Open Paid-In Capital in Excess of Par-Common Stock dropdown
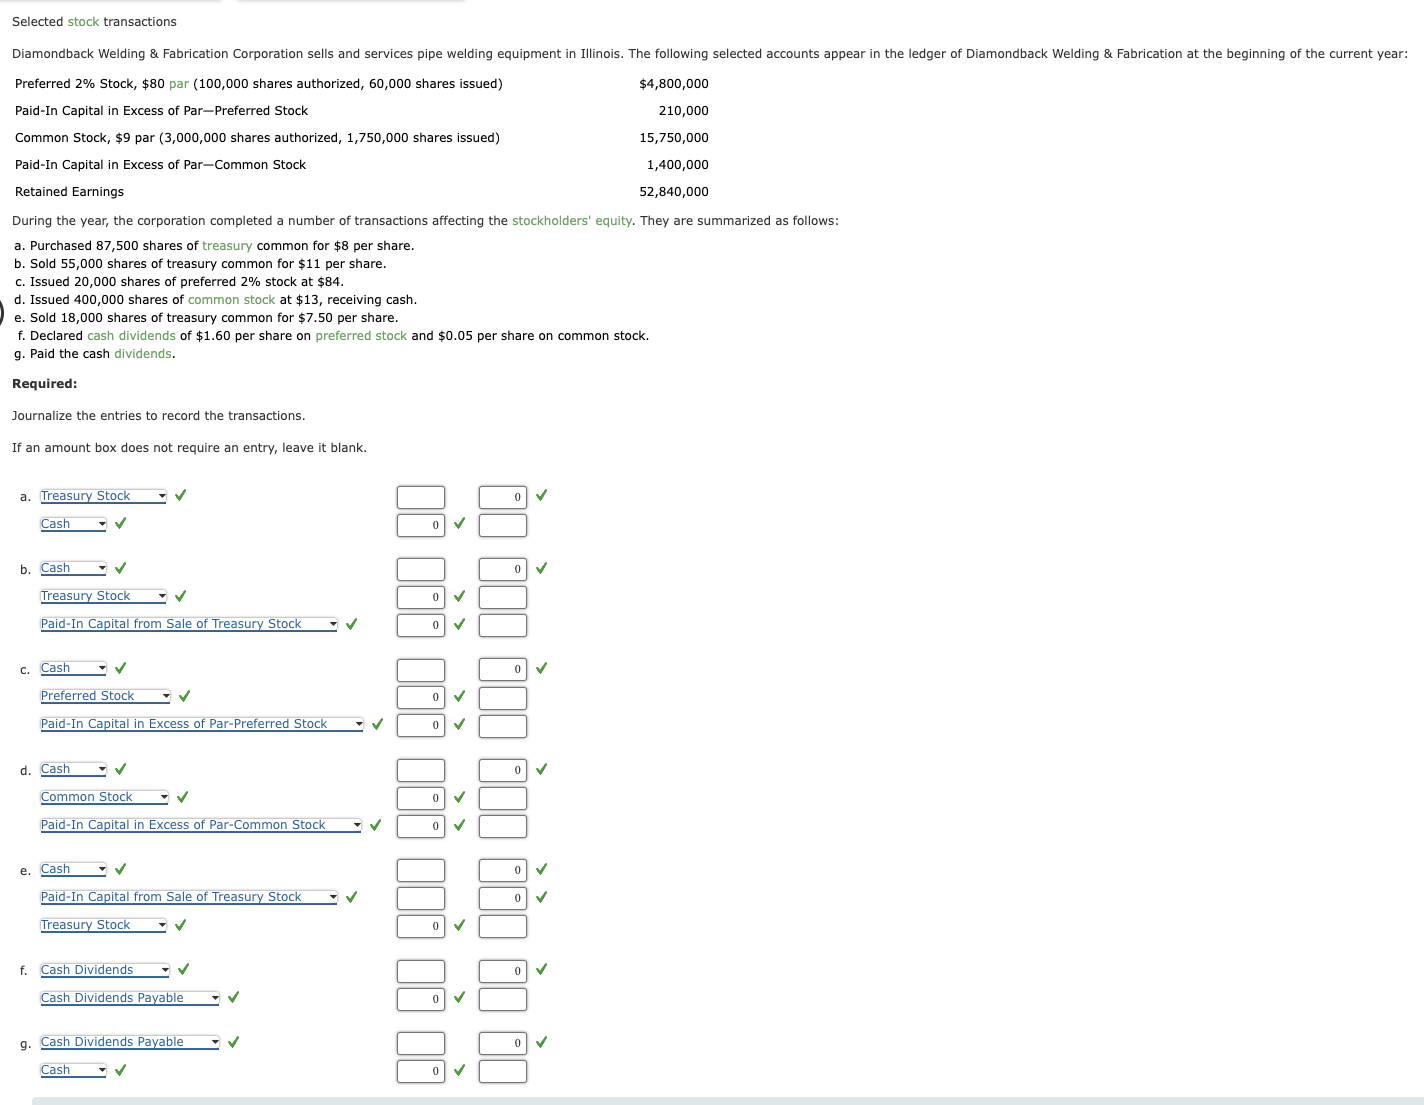 tap(201, 825)
